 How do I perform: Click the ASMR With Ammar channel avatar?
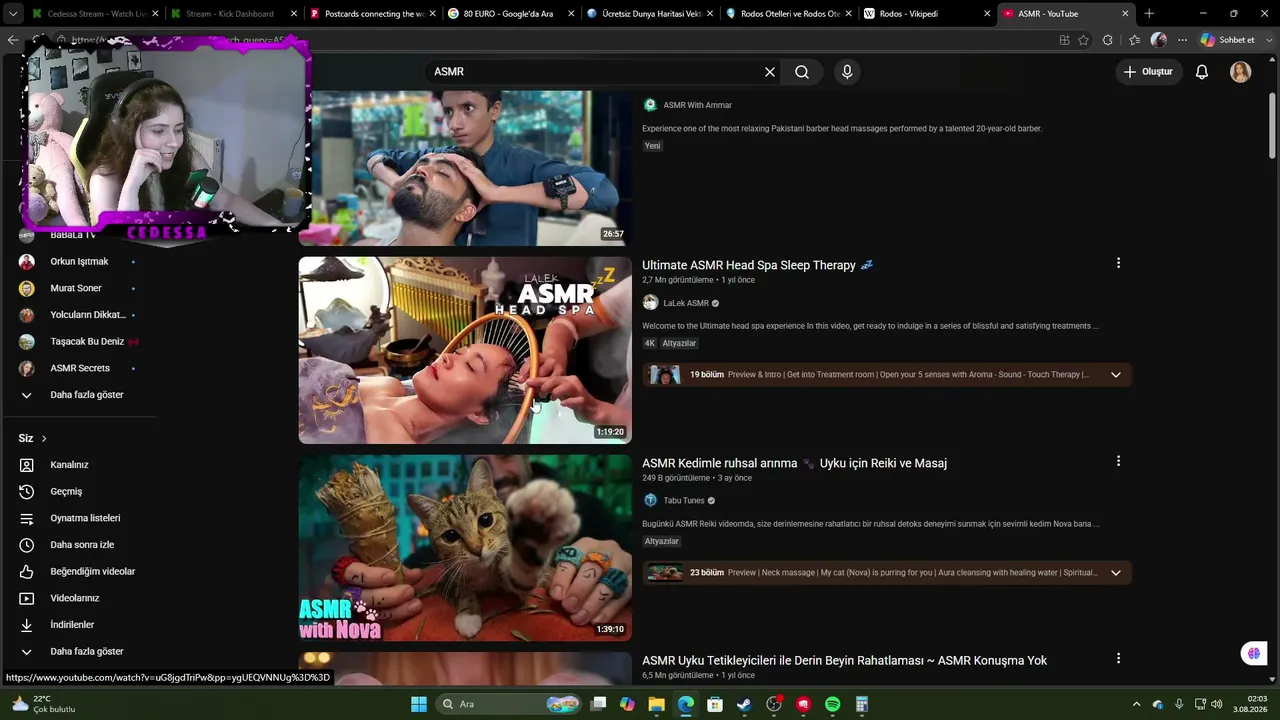click(650, 105)
